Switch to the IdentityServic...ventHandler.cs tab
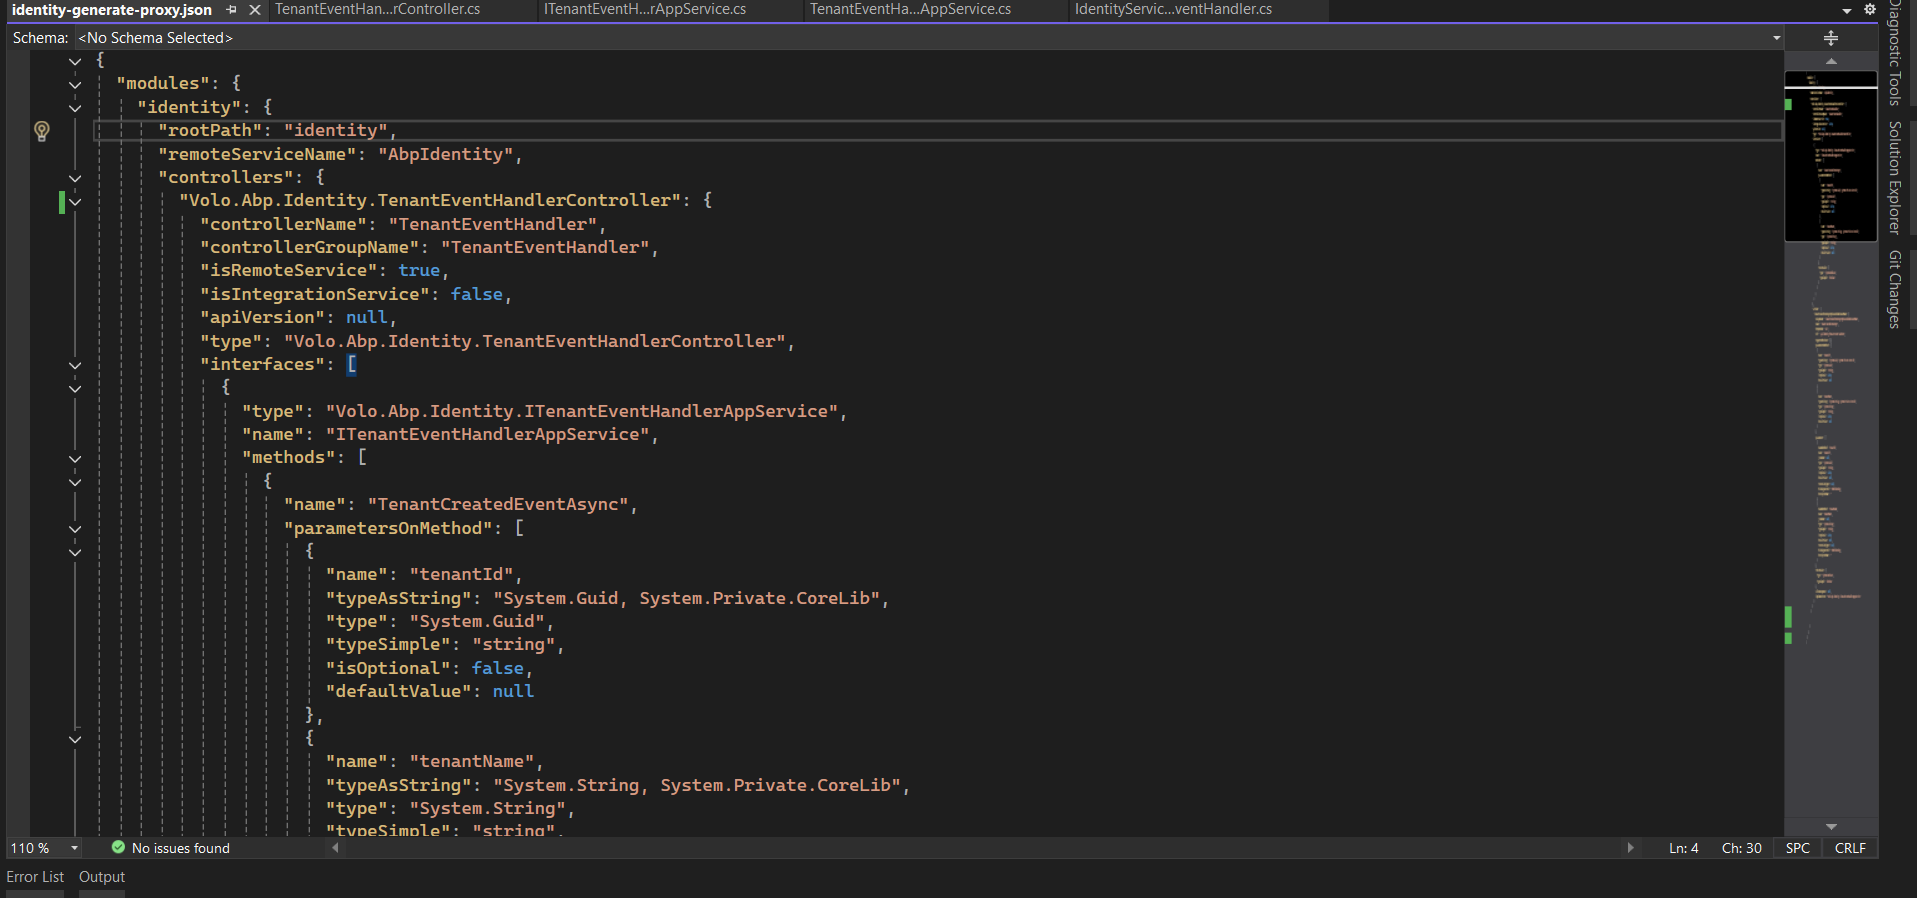Screen dimensions: 1917x898 pos(1173,10)
